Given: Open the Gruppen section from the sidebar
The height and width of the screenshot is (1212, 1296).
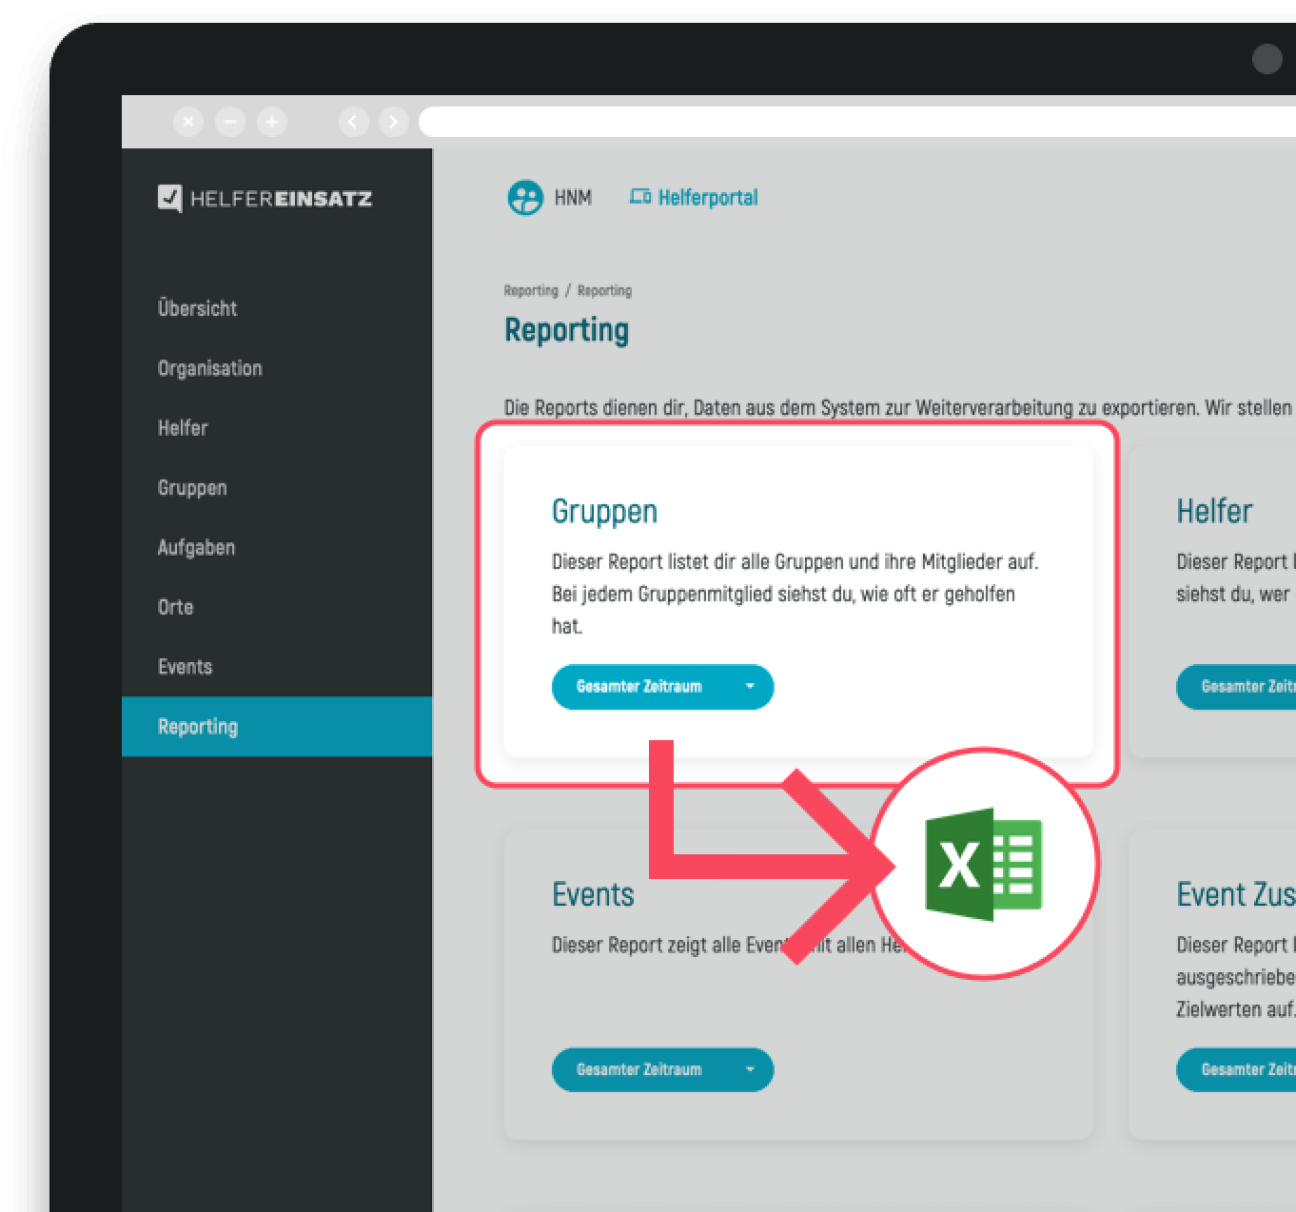Looking at the screenshot, I should [192, 487].
